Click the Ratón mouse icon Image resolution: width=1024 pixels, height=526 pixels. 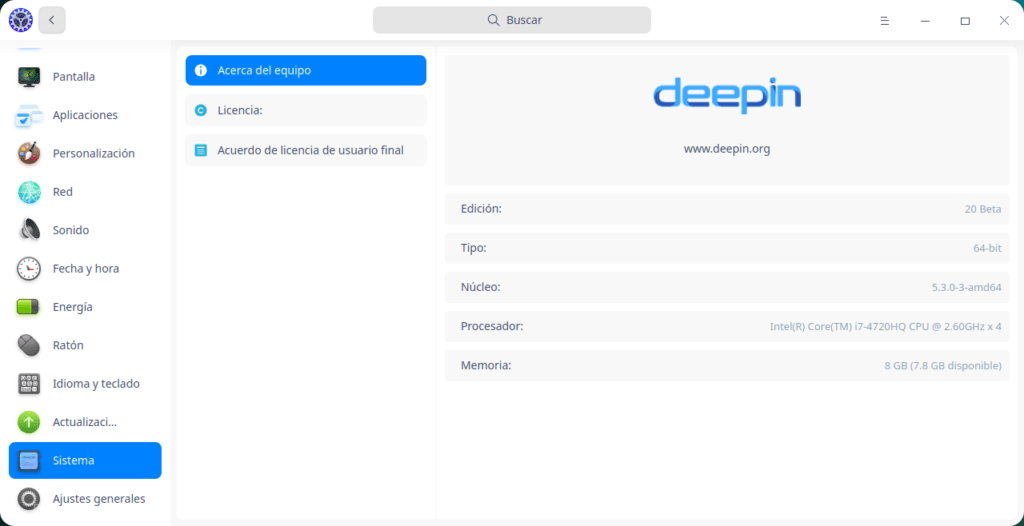tap(29, 345)
